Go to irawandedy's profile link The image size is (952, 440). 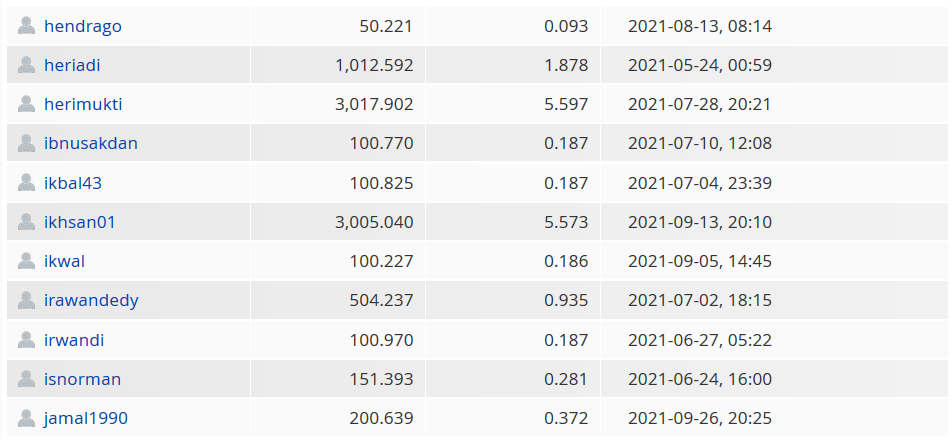pyautogui.click(x=91, y=301)
